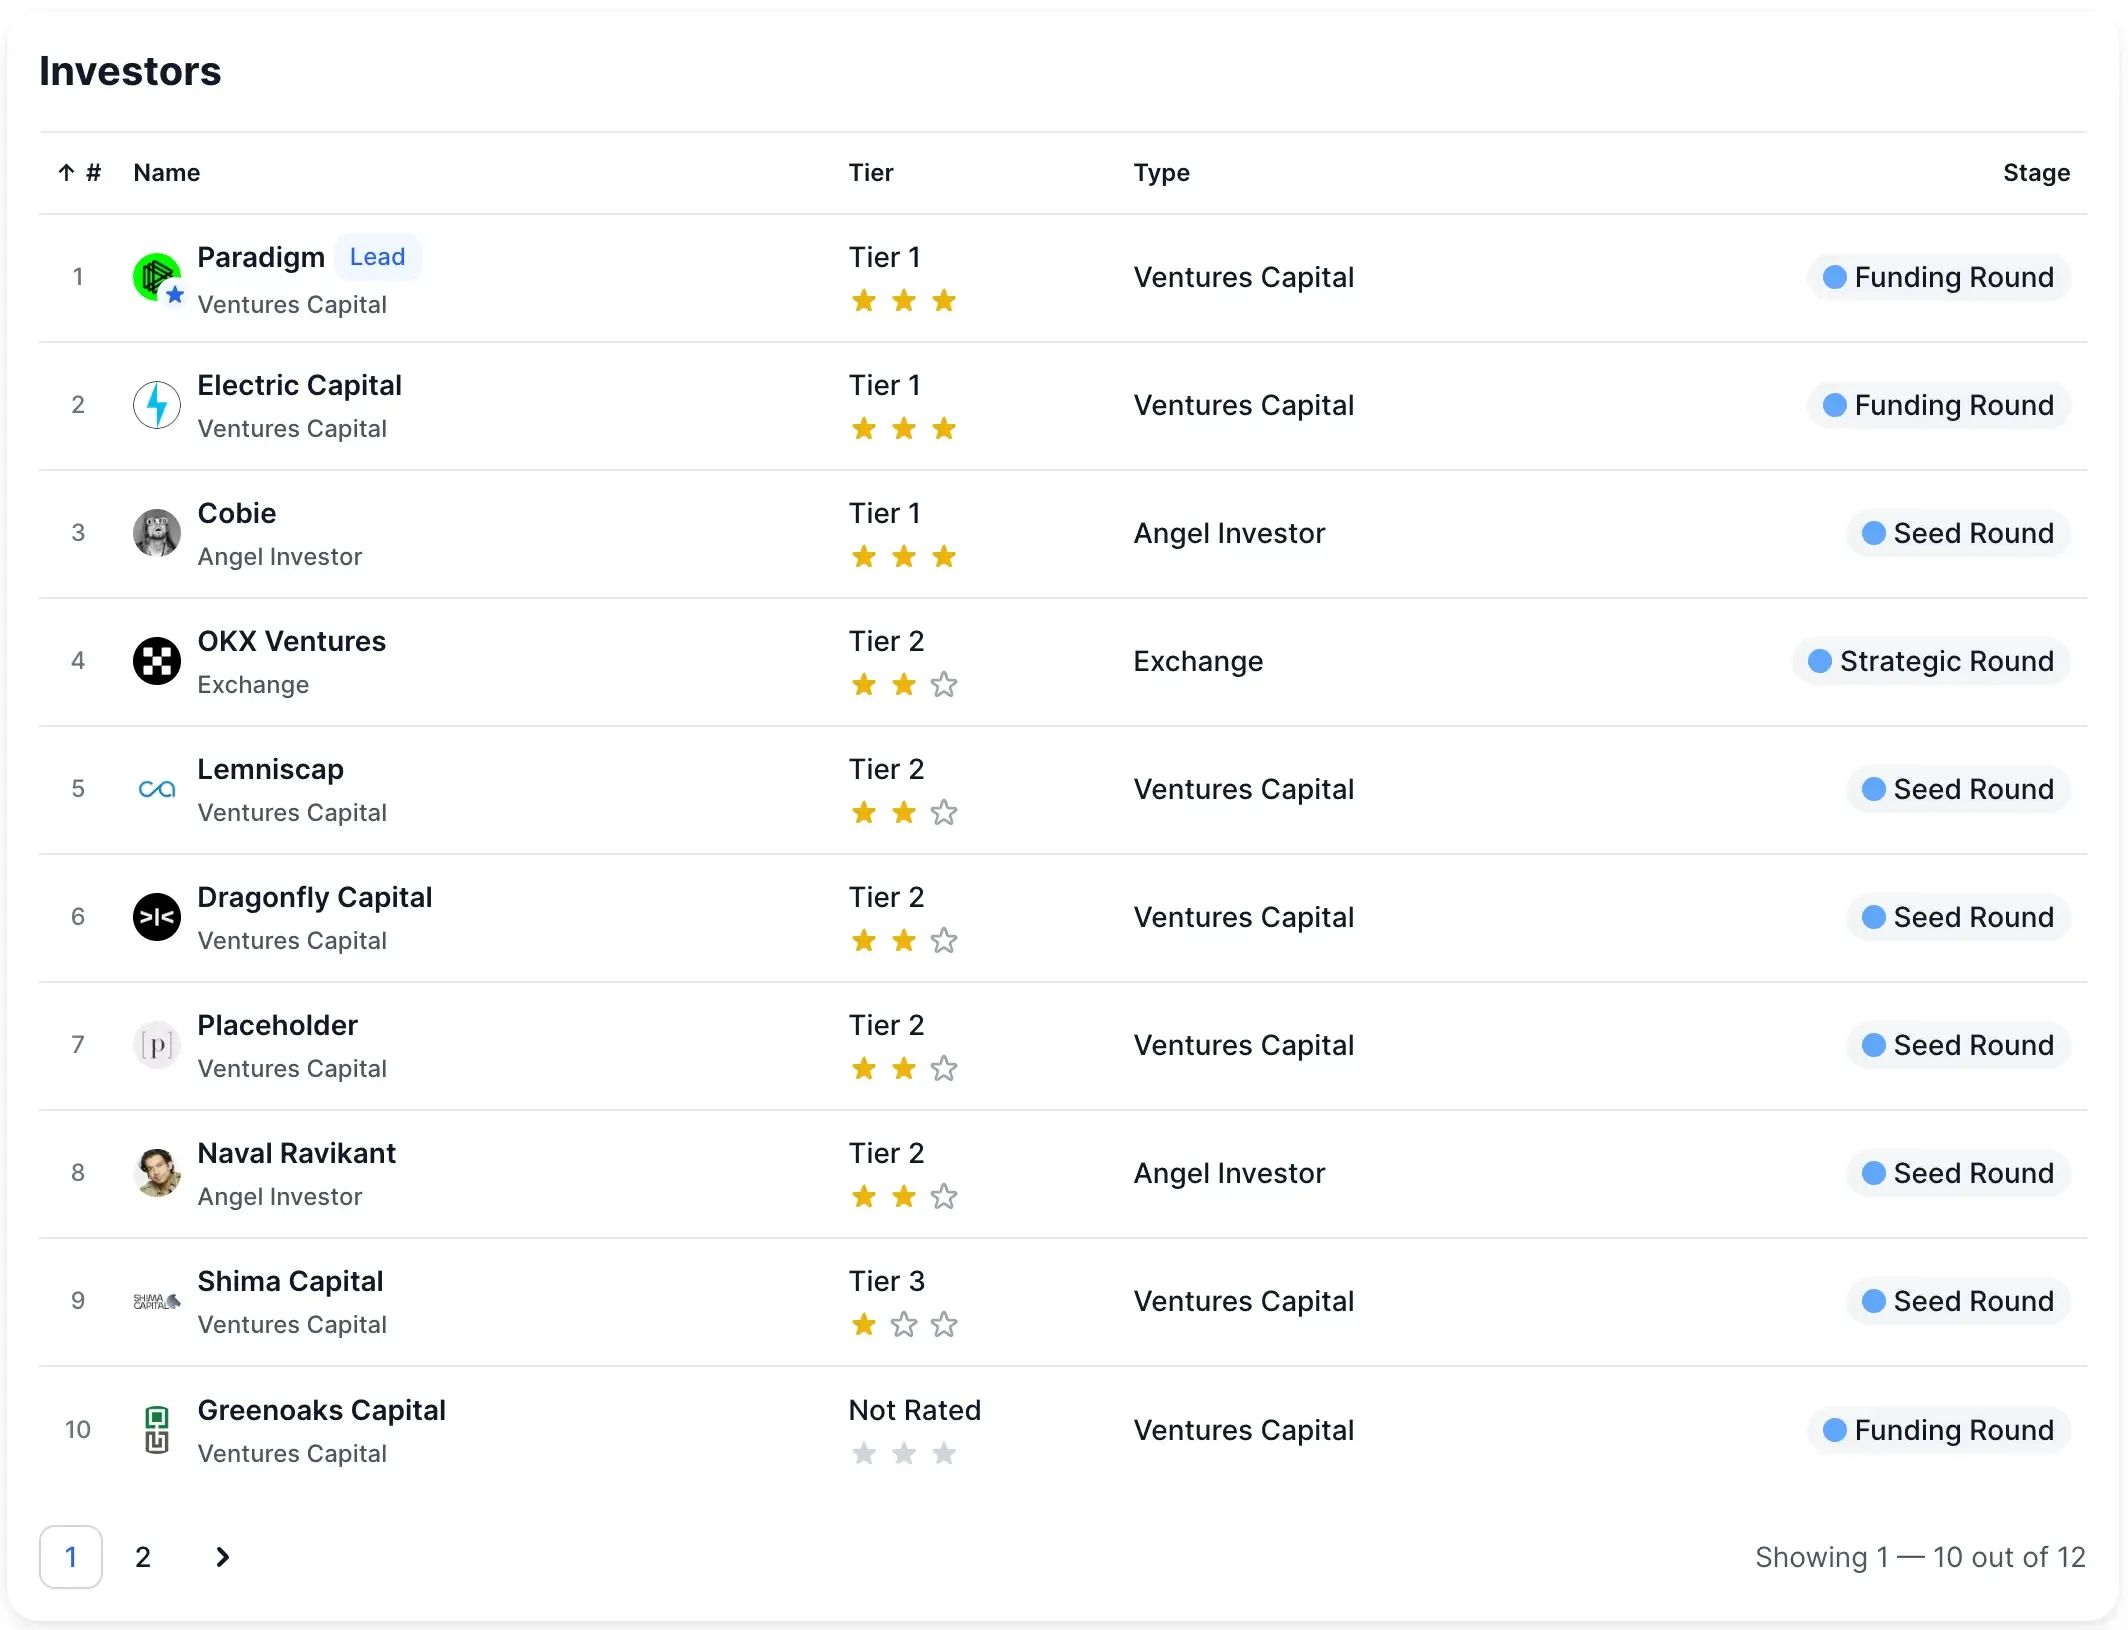Click the Greenoaks Capital green logo
The height and width of the screenshot is (1630, 2128).
[x=156, y=1429]
